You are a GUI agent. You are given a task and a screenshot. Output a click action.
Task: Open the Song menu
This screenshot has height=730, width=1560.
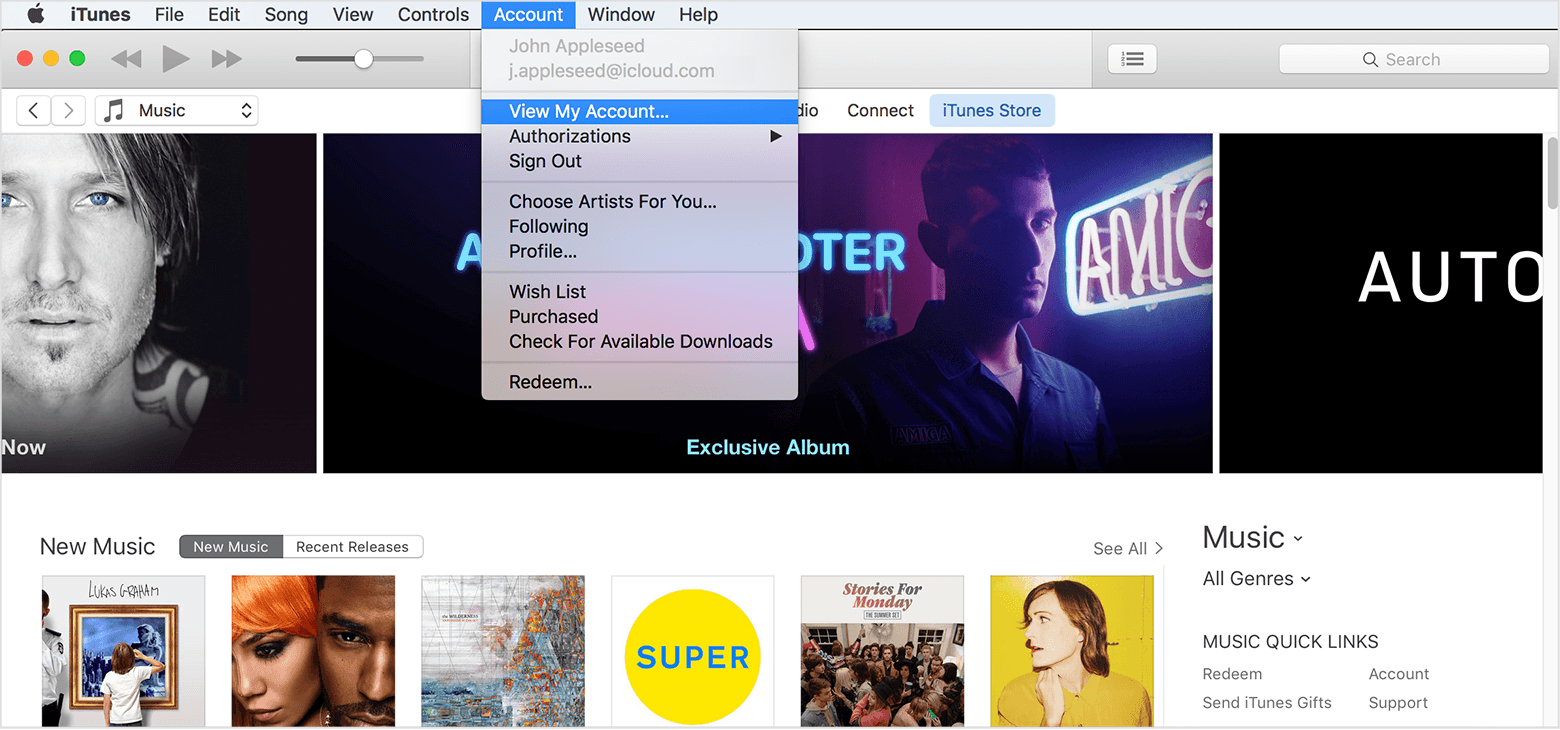coord(286,14)
